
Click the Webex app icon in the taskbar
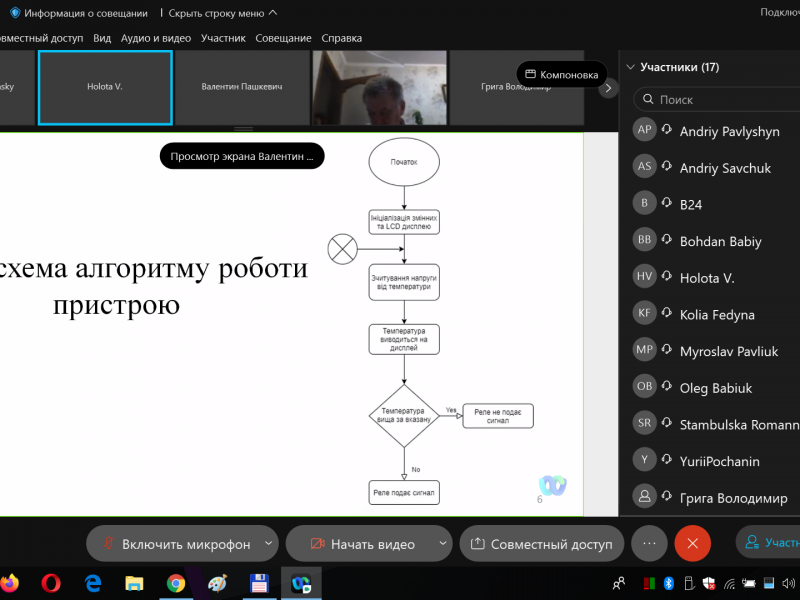coord(300,582)
